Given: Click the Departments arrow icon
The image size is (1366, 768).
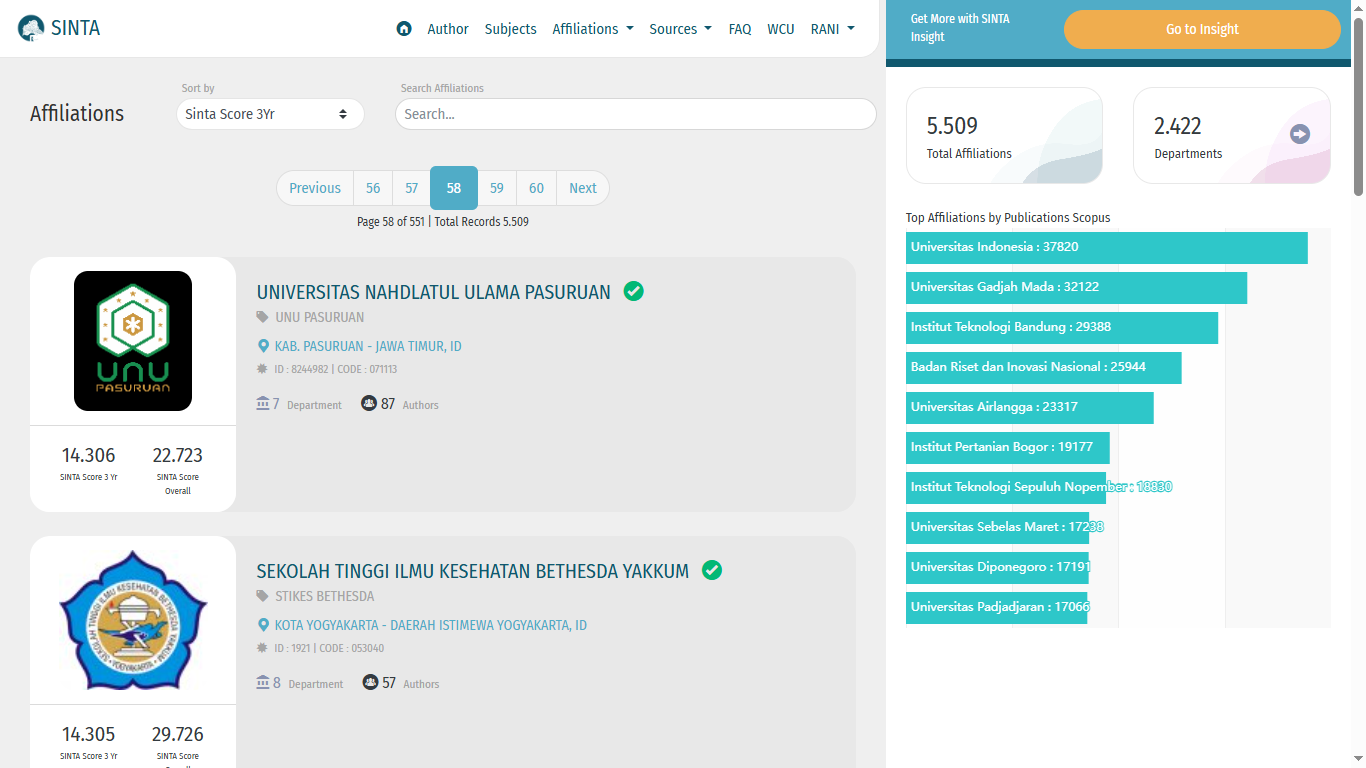Looking at the screenshot, I should click(1300, 134).
